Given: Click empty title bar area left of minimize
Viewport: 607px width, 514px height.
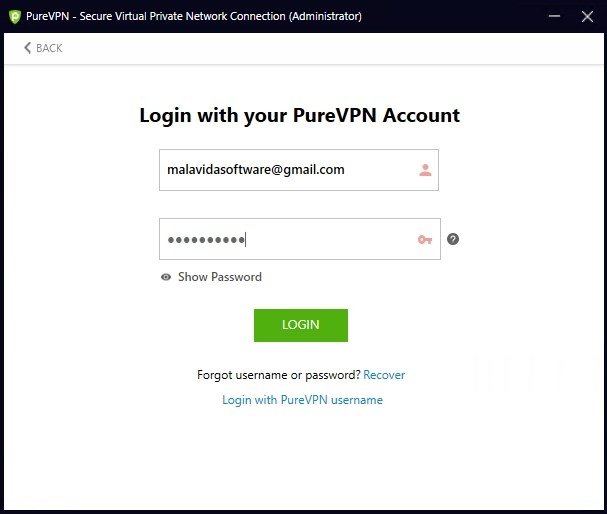Looking at the screenshot, I should pyautogui.click(x=453, y=16).
